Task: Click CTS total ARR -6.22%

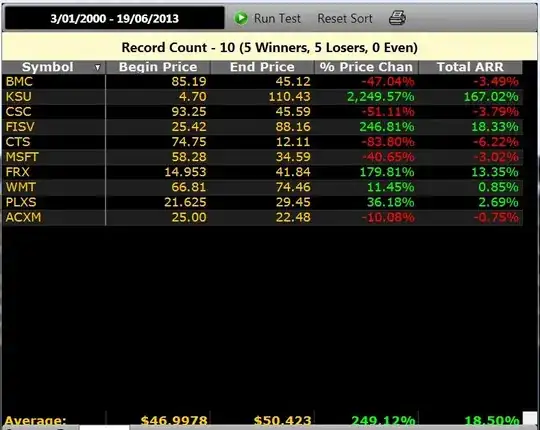Action: [496, 142]
